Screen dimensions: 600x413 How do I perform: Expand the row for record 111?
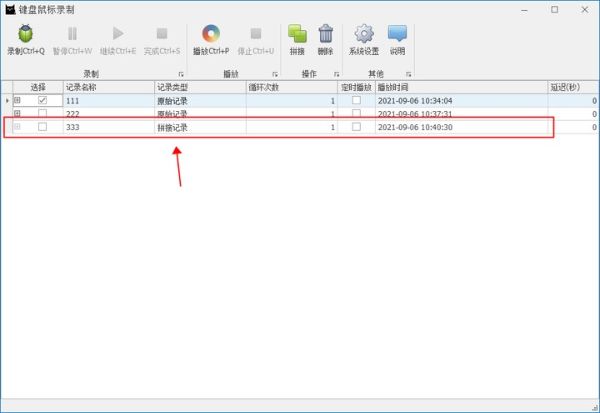(17, 100)
